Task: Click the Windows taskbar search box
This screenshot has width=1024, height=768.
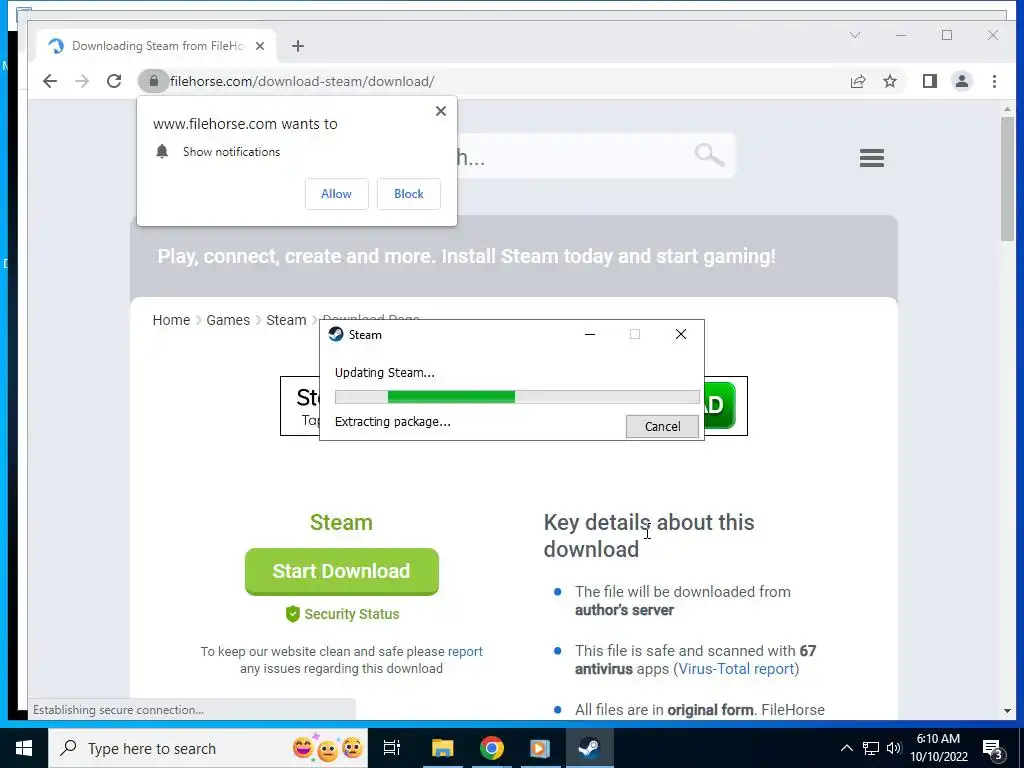Action: coord(208,748)
